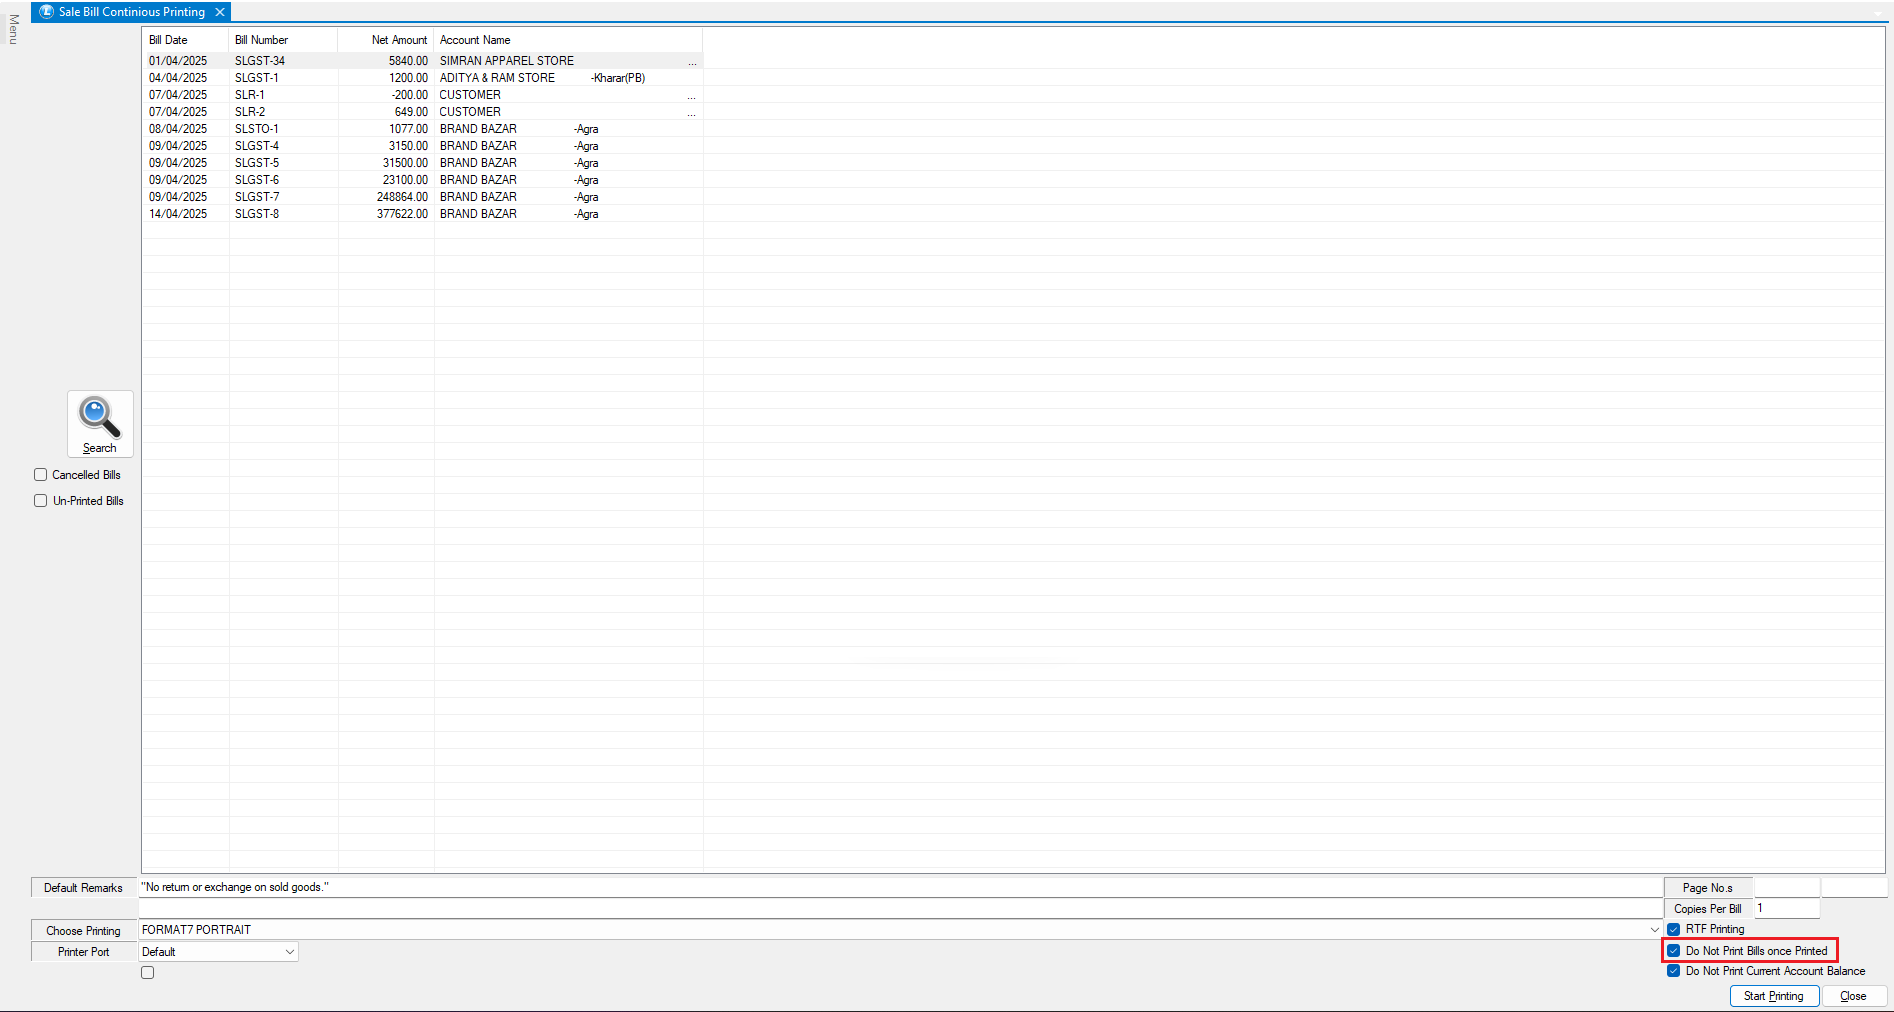The height and width of the screenshot is (1012, 1894).
Task: Click the Default Remarks text field
Action: 900,887
